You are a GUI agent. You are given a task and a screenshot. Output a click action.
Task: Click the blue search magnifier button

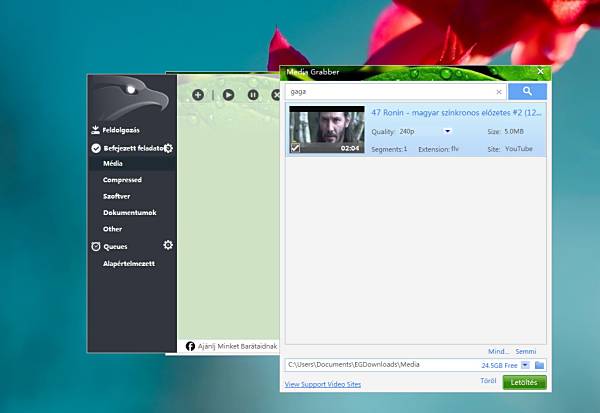tap(527, 91)
